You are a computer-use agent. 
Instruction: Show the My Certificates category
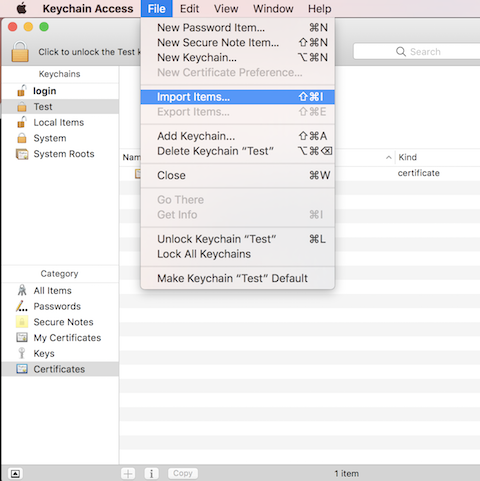click(x=60, y=337)
